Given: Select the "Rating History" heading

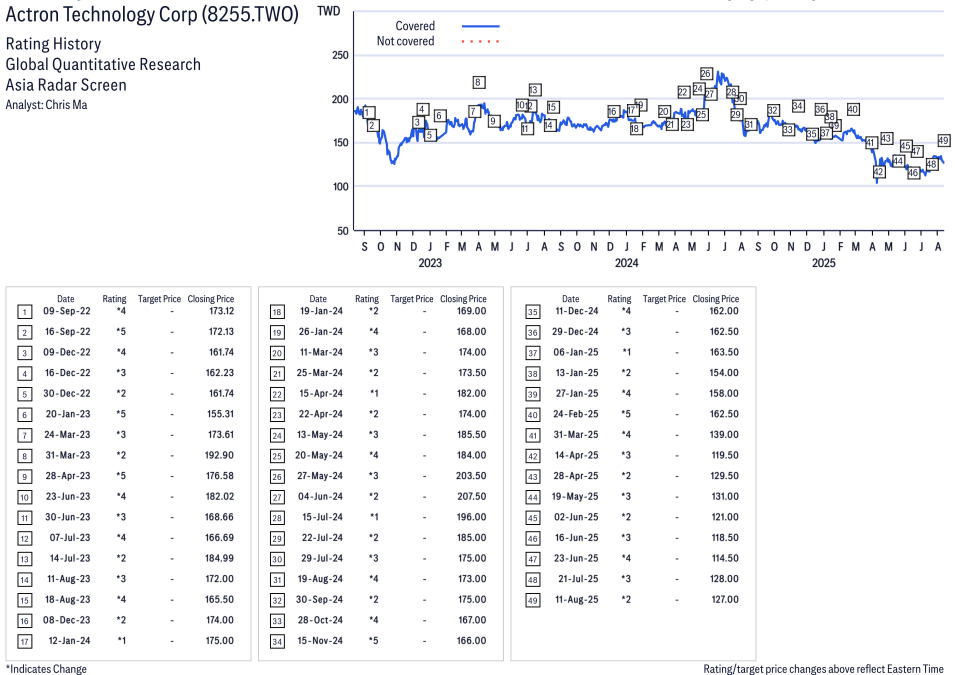Looking at the screenshot, I should pos(54,44).
